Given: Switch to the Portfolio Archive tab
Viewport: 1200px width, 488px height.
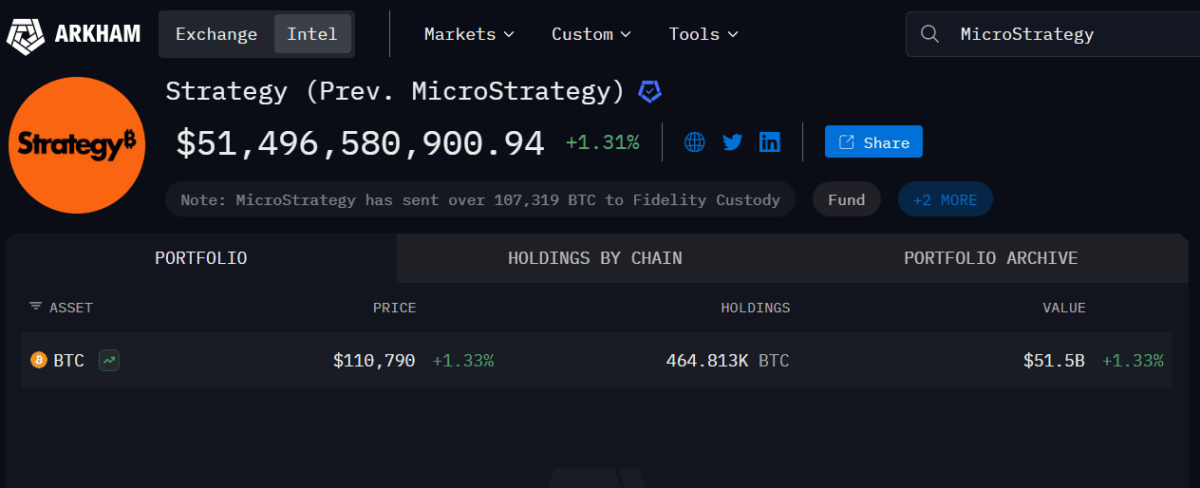Looking at the screenshot, I should pyautogui.click(x=990, y=258).
